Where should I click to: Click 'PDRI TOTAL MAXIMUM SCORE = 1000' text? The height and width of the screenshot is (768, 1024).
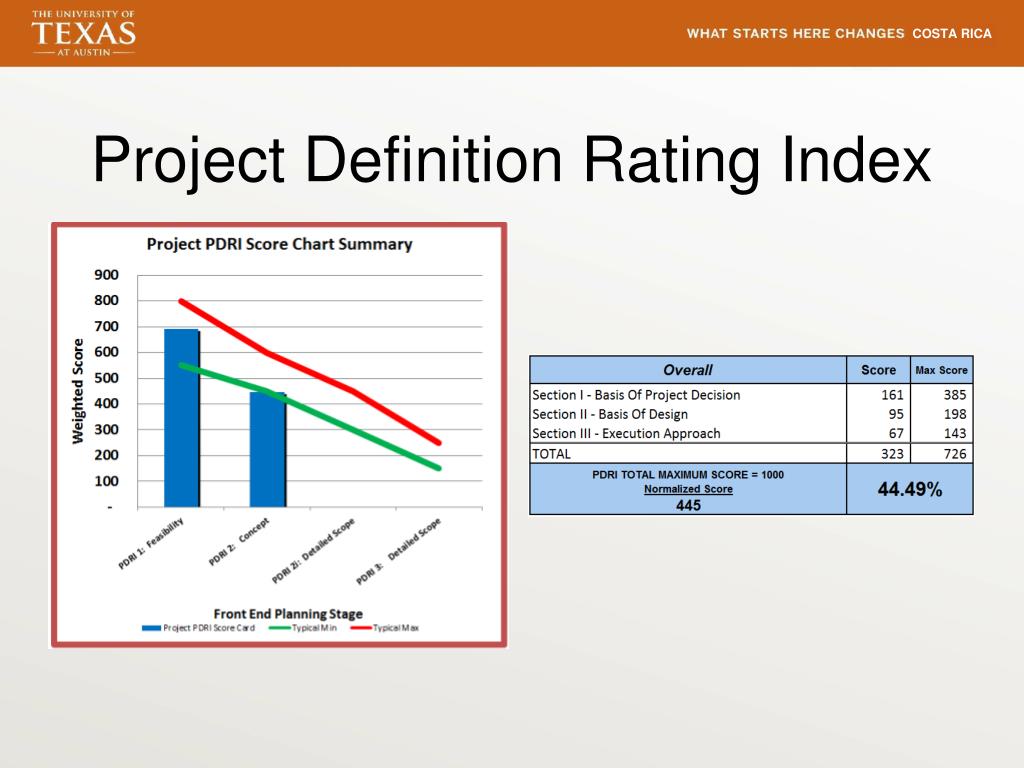(x=688, y=475)
